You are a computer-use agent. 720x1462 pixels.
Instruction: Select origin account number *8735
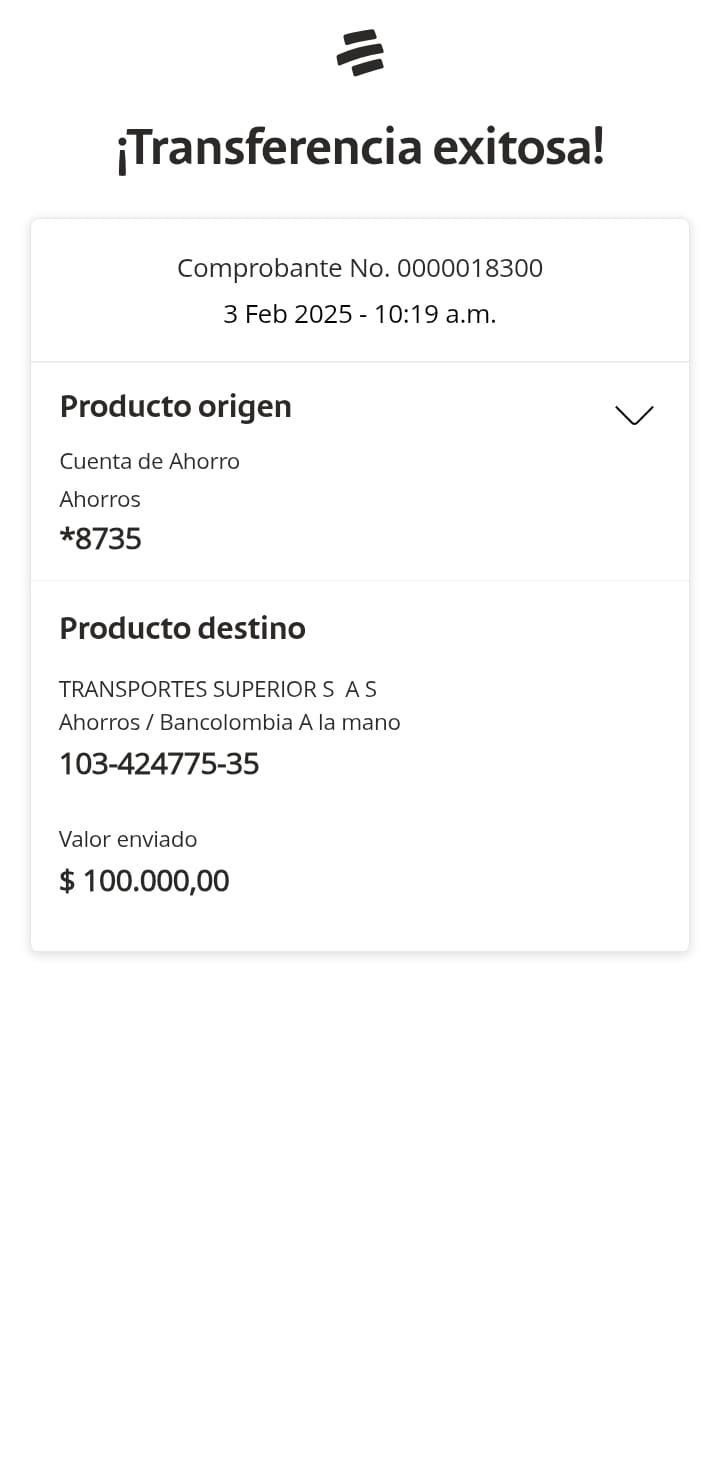click(101, 539)
